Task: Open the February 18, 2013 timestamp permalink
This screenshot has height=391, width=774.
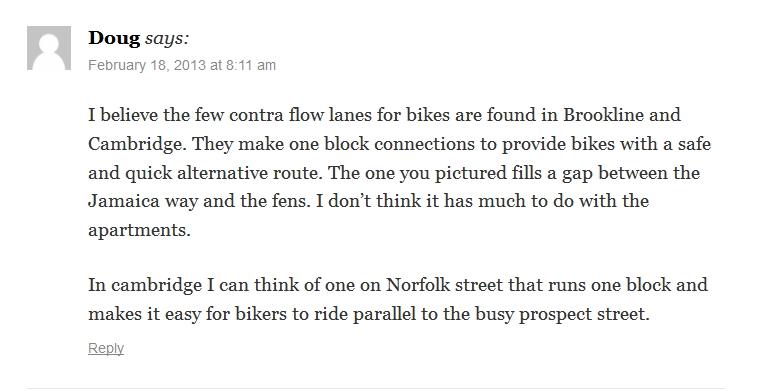Action: 182,65
